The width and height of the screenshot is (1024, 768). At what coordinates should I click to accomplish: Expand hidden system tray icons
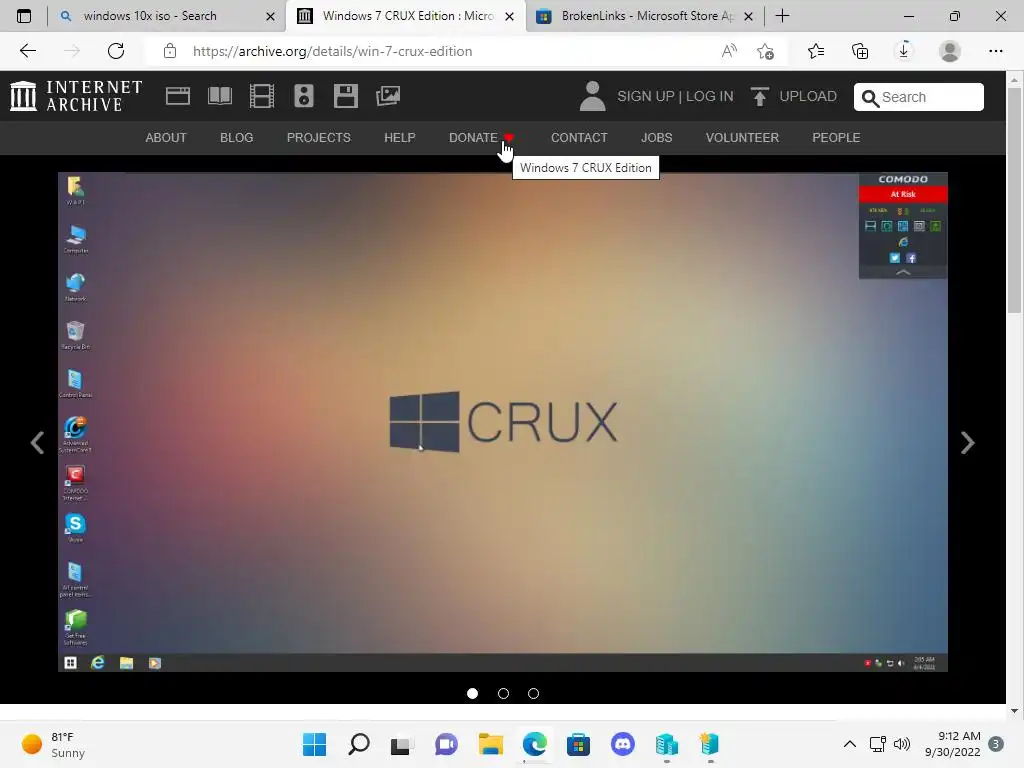pyautogui.click(x=850, y=744)
